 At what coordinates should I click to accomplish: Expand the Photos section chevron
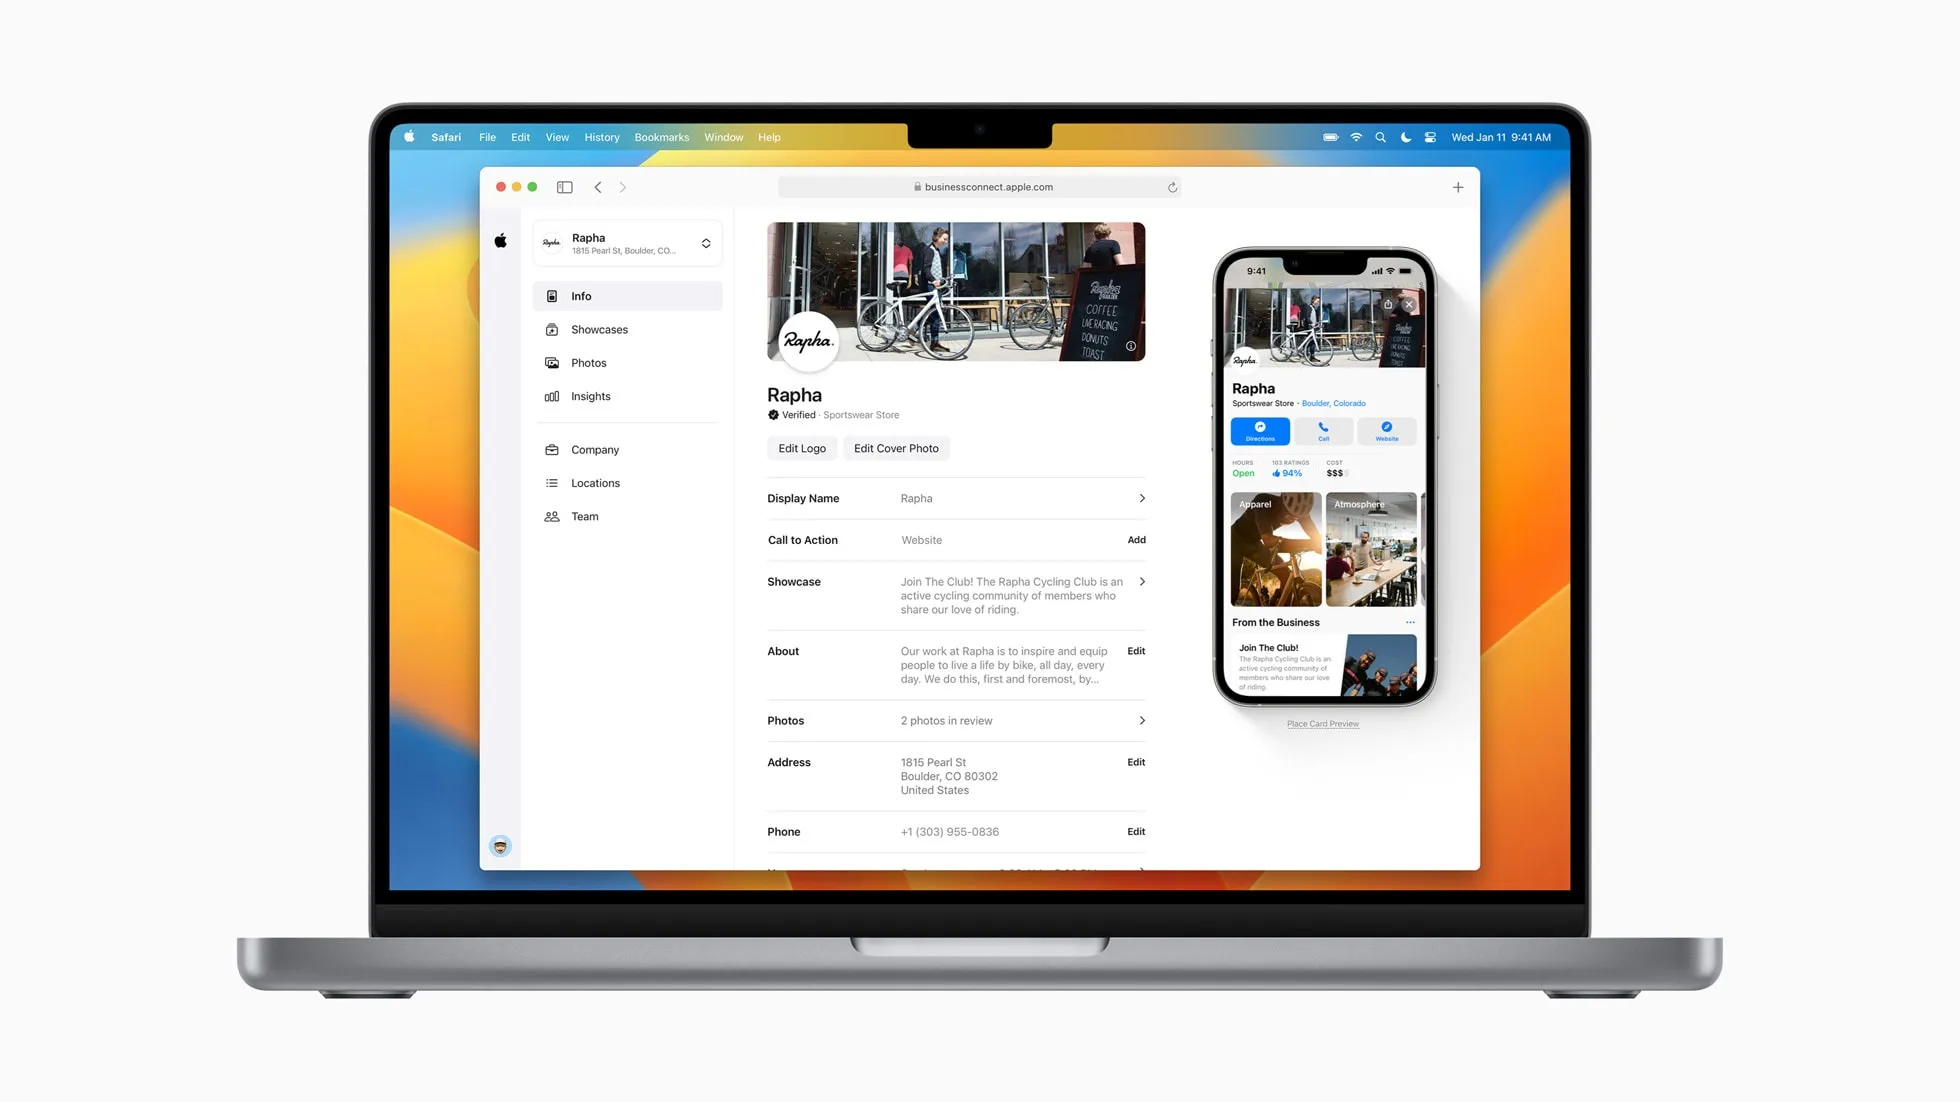pos(1142,720)
